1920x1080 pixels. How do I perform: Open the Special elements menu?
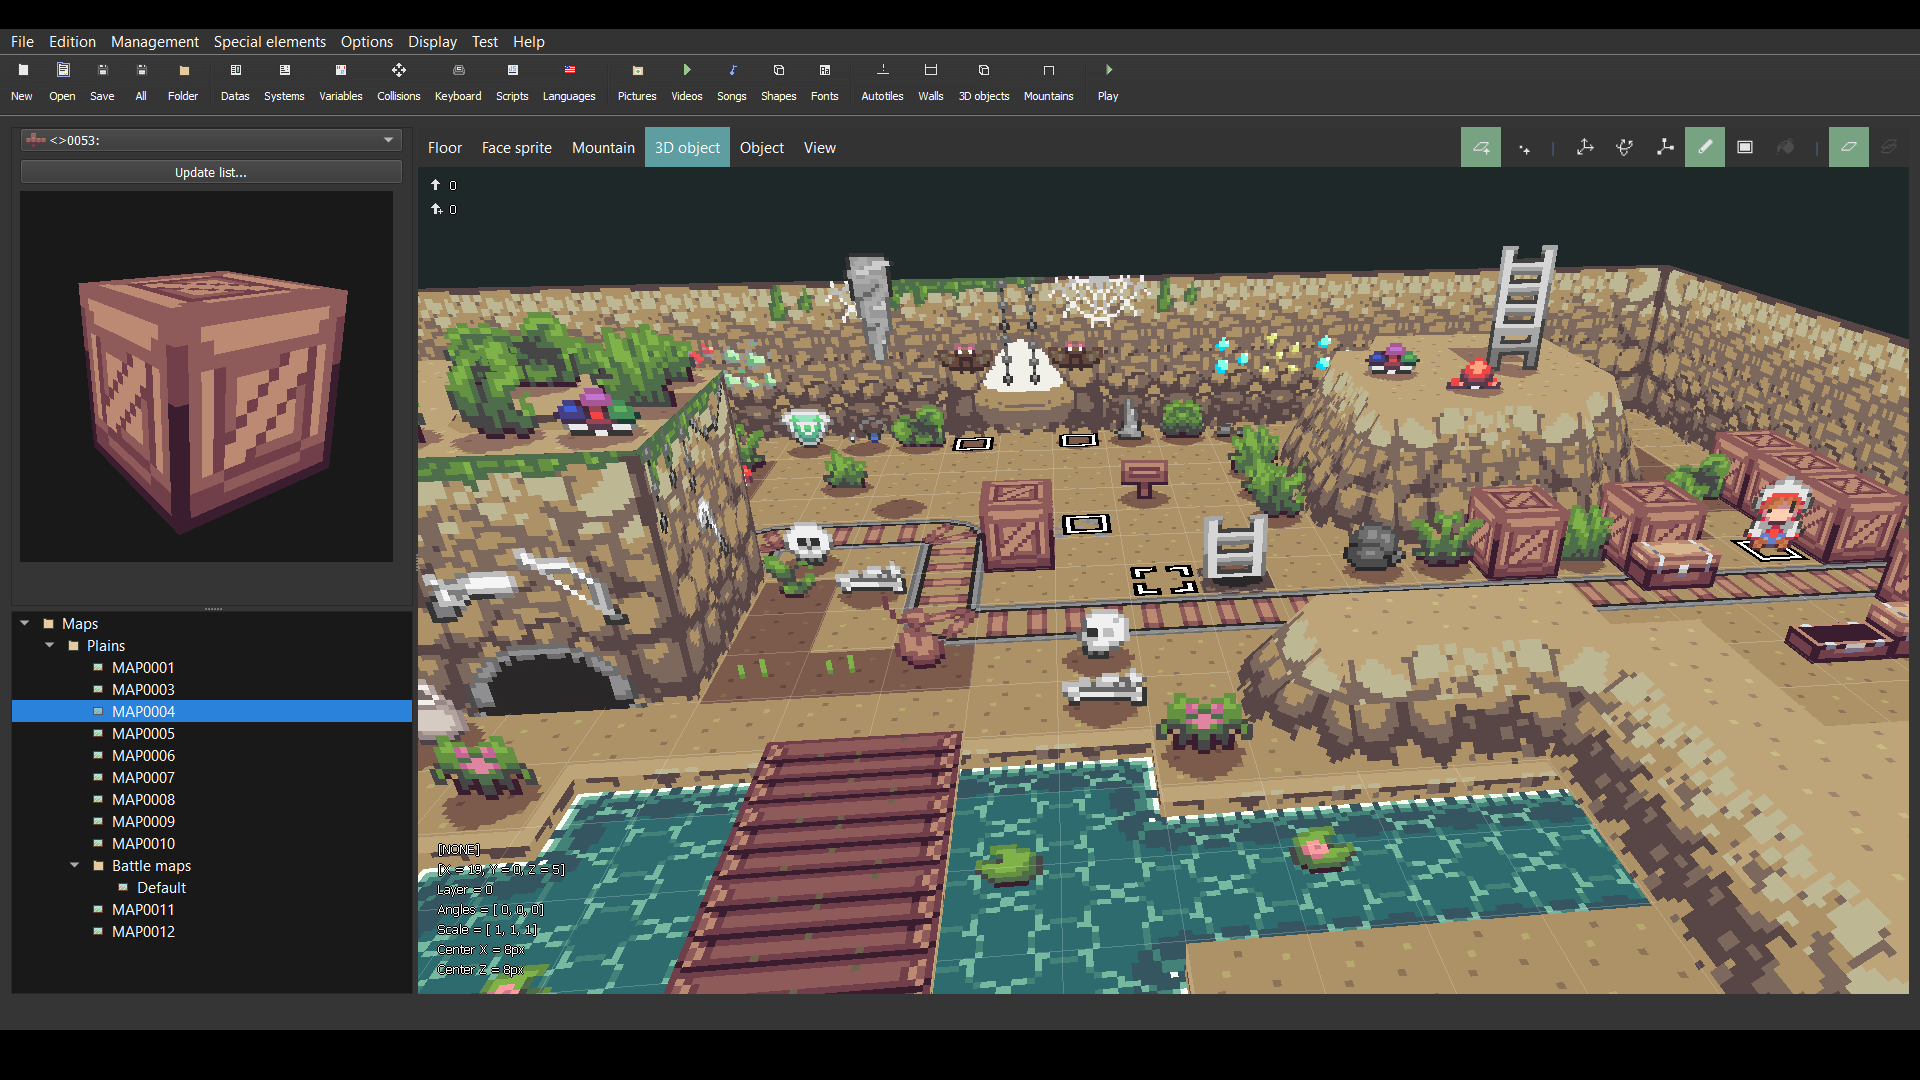[x=270, y=41]
